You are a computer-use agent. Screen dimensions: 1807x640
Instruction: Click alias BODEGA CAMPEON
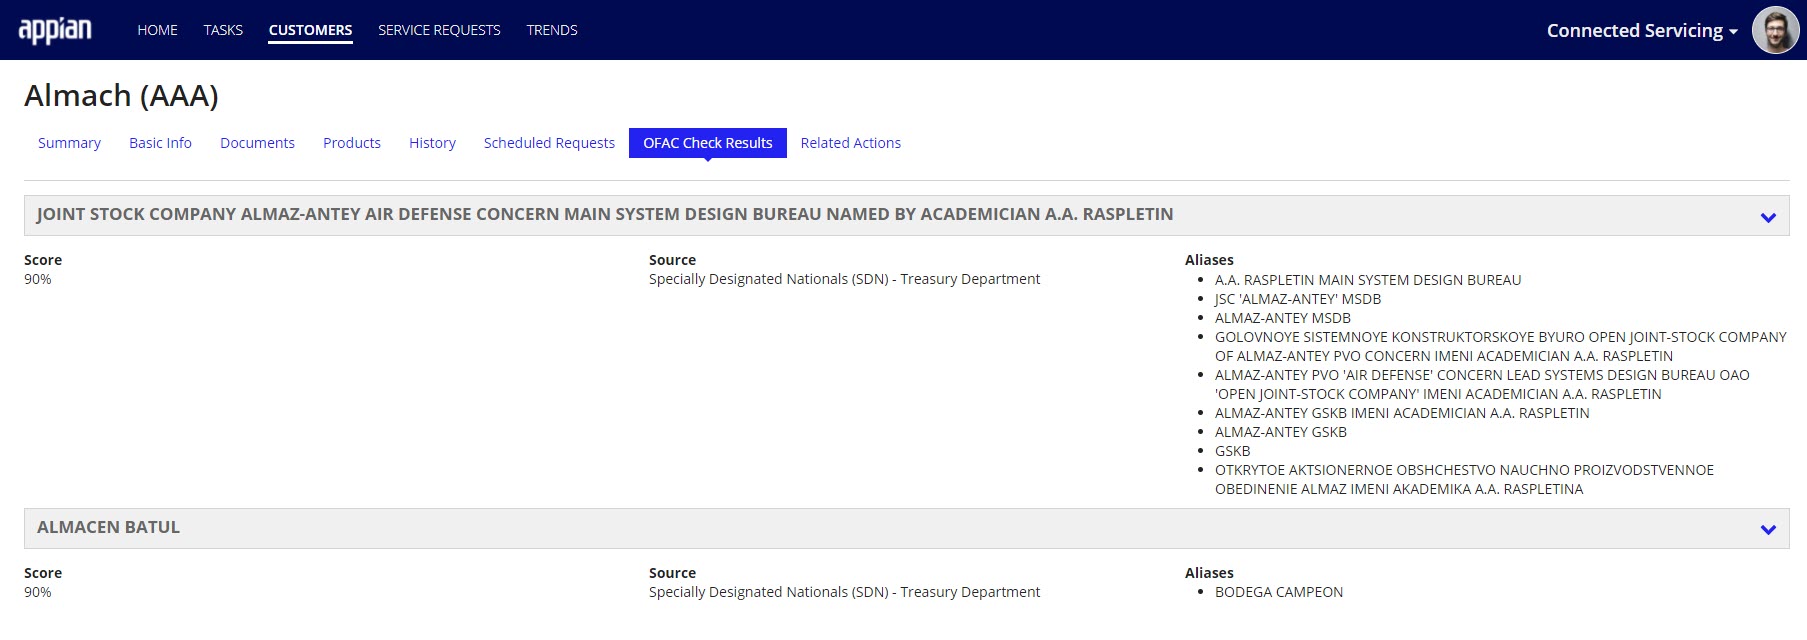[1279, 592]
